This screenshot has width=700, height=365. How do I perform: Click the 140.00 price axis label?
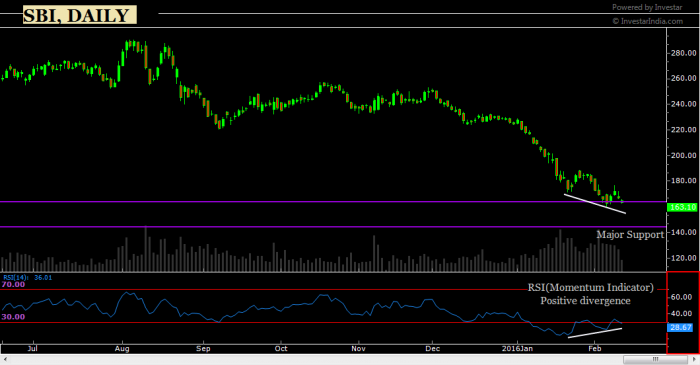(x=683, y=232)
